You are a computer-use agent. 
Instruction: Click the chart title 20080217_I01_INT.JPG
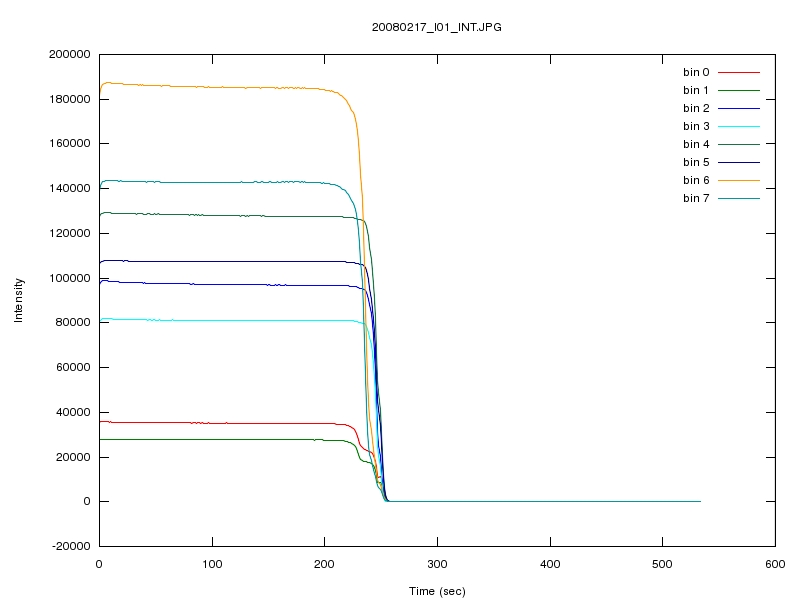(x=436, y=27)
